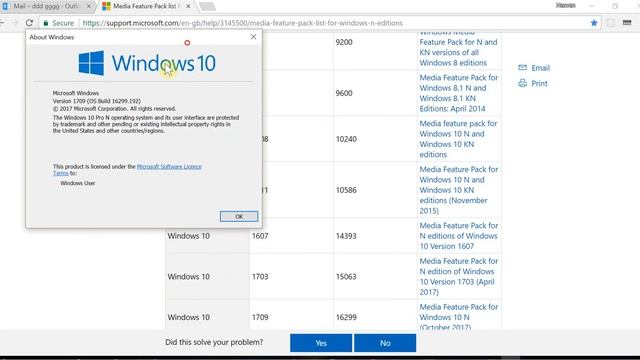
Task: Open Media Feature Pack for Windows 8.1 N link
Action: click(x=459, y=93)
